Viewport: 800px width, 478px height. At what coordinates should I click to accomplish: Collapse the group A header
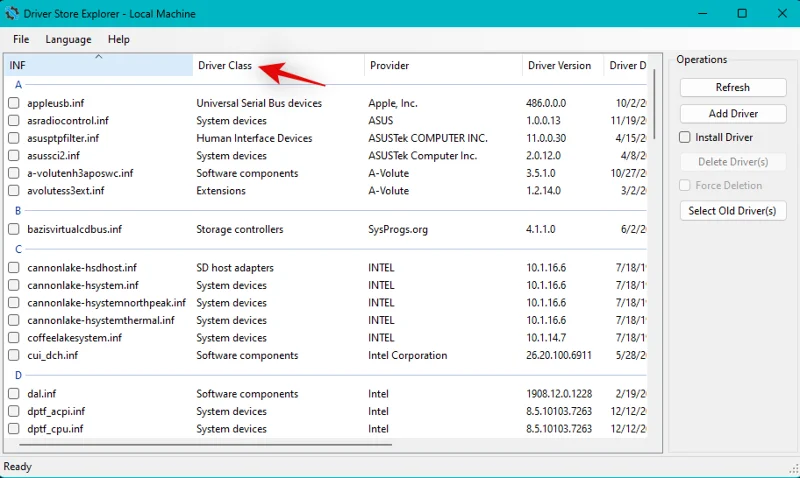18,85
